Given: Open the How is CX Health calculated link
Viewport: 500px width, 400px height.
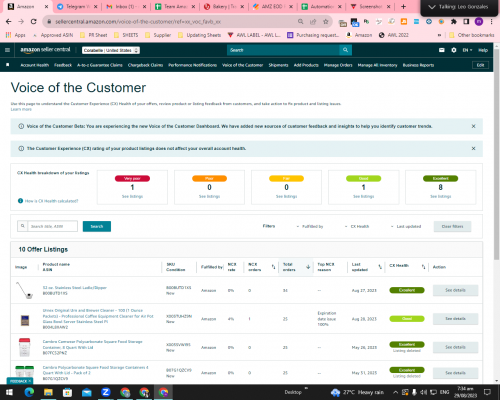Looking at the screenshot, I should [x=51, y=201].
